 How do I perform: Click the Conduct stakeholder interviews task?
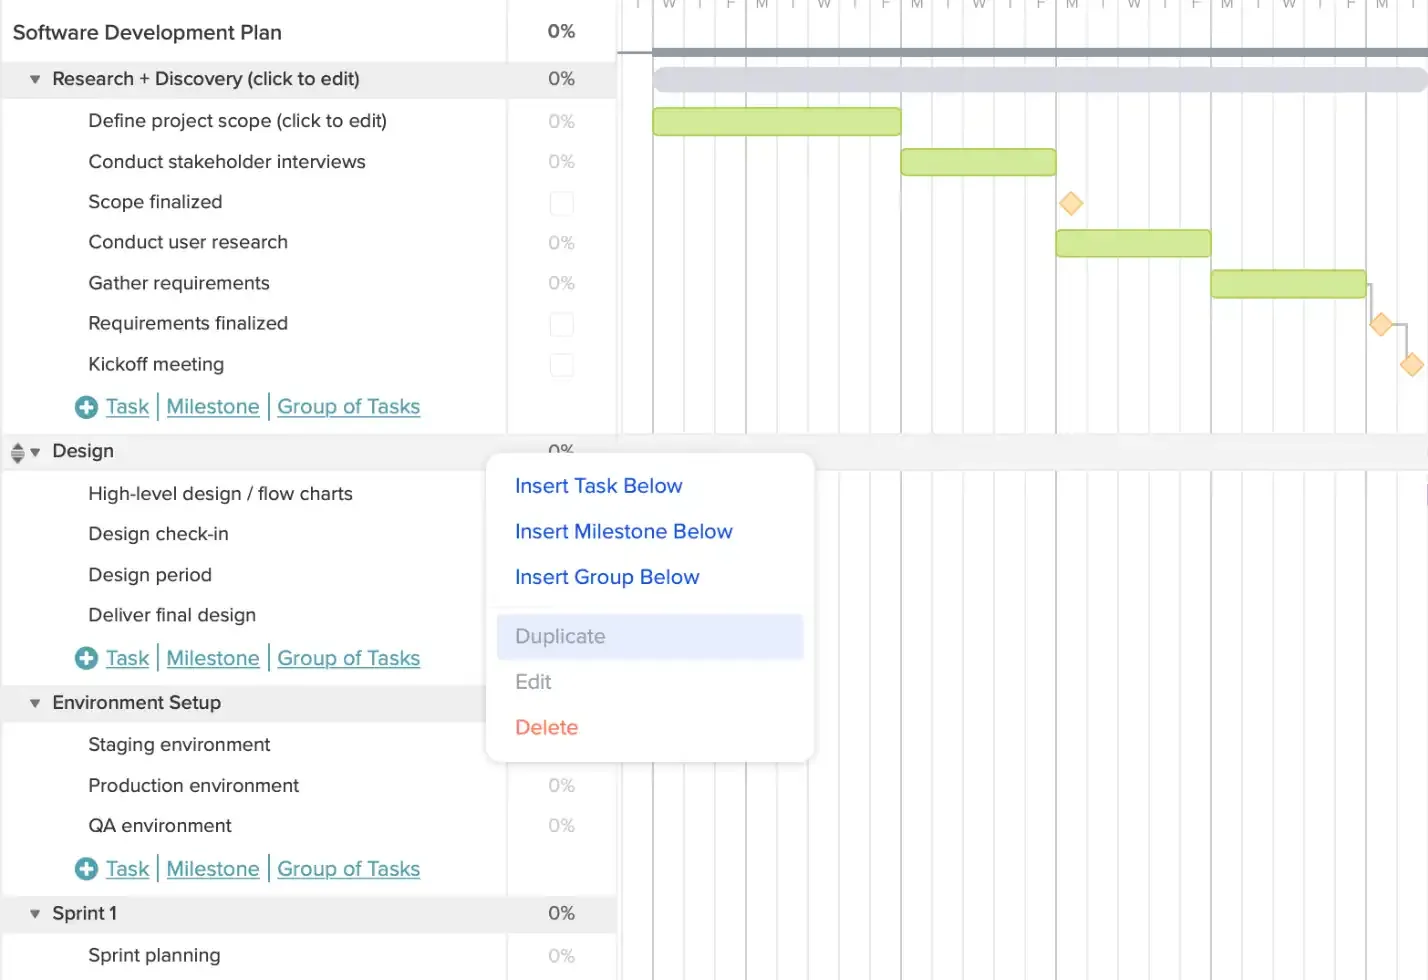pos(227,162)
